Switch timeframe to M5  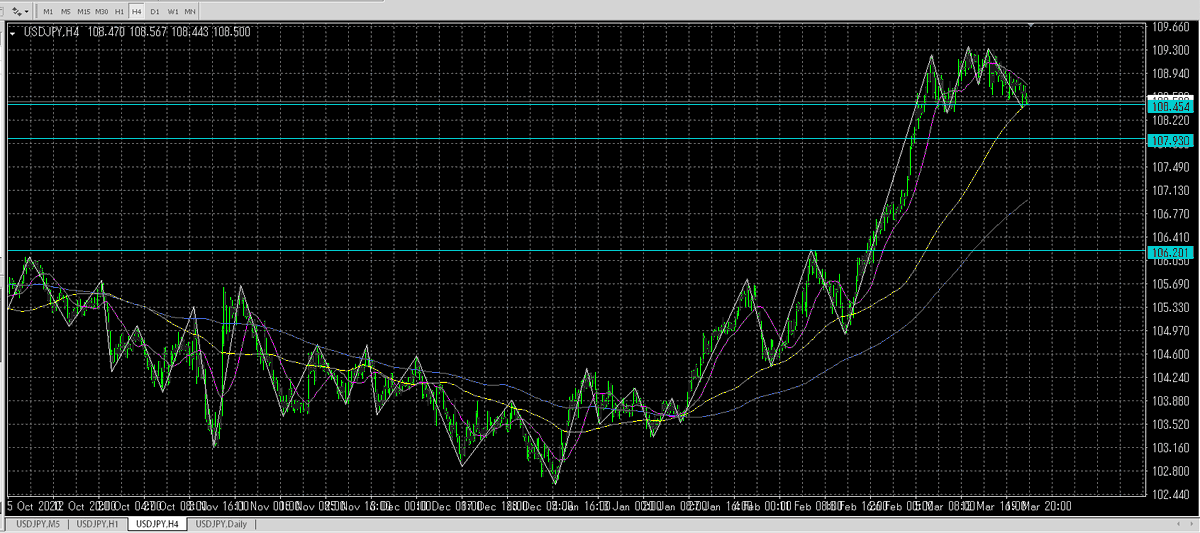(65, 10)
